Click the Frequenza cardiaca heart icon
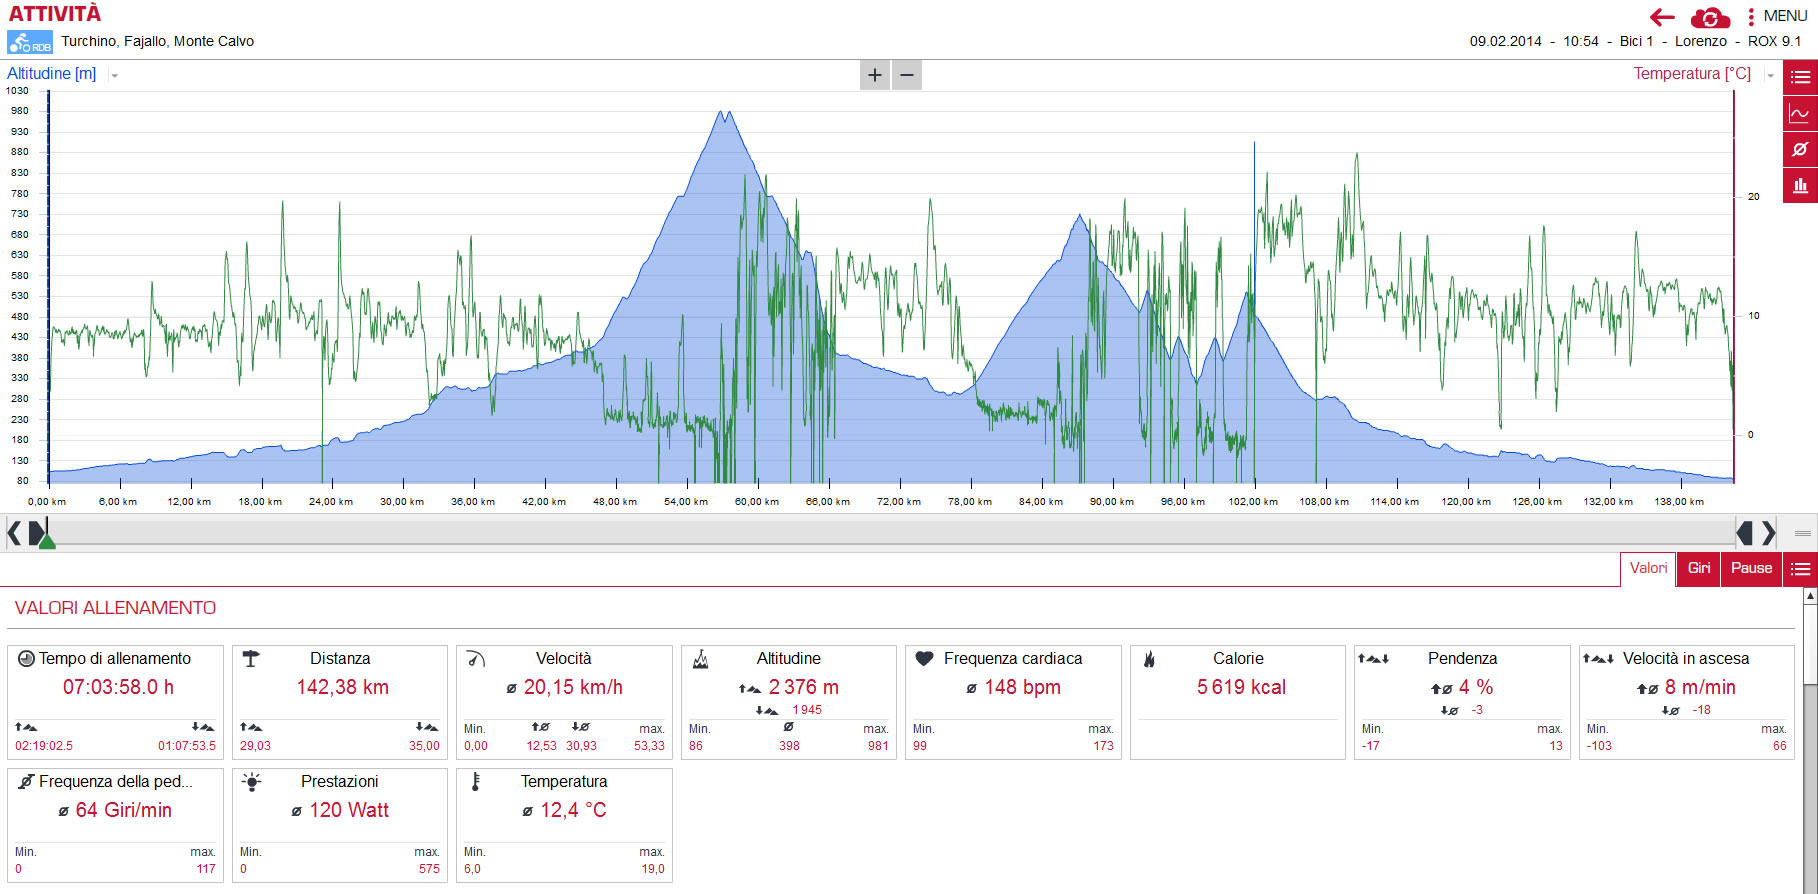 coord(924,659)
